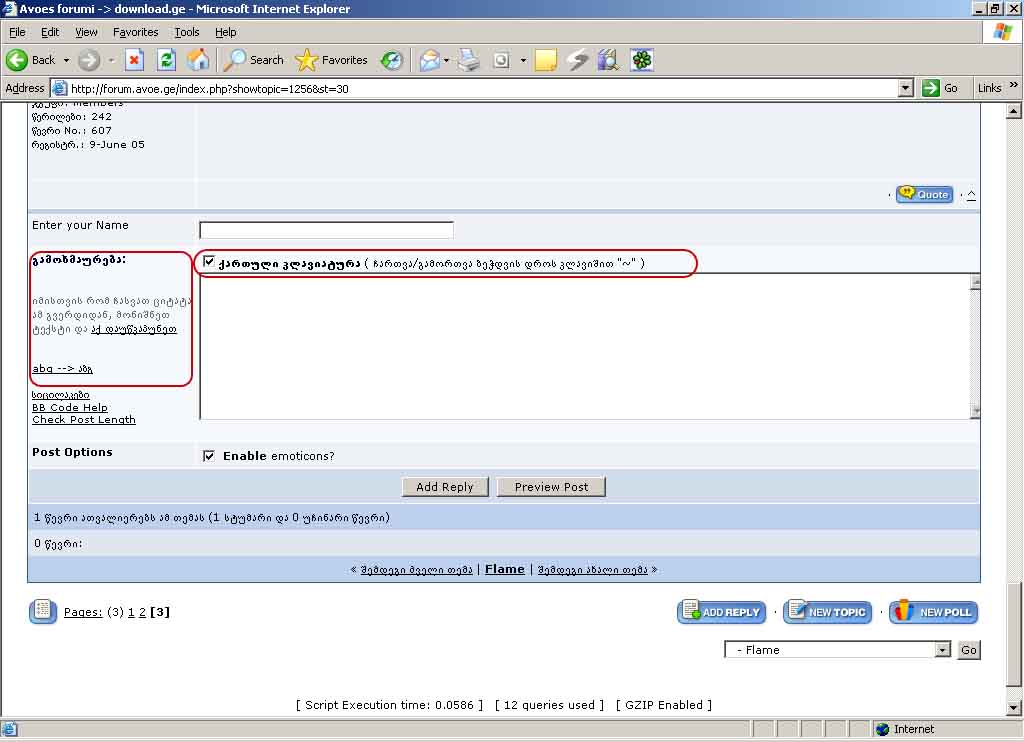Viewport: 1024px width, 742px height.
Task: Click the page icon in the address bar
Action: (59, 88)
